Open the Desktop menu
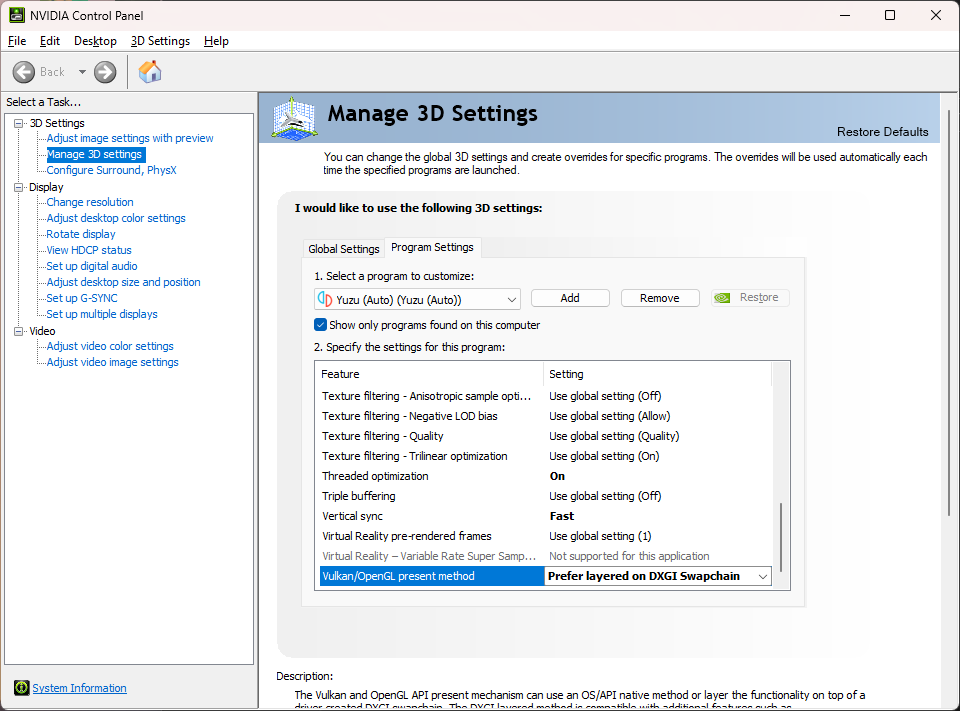 95,41
